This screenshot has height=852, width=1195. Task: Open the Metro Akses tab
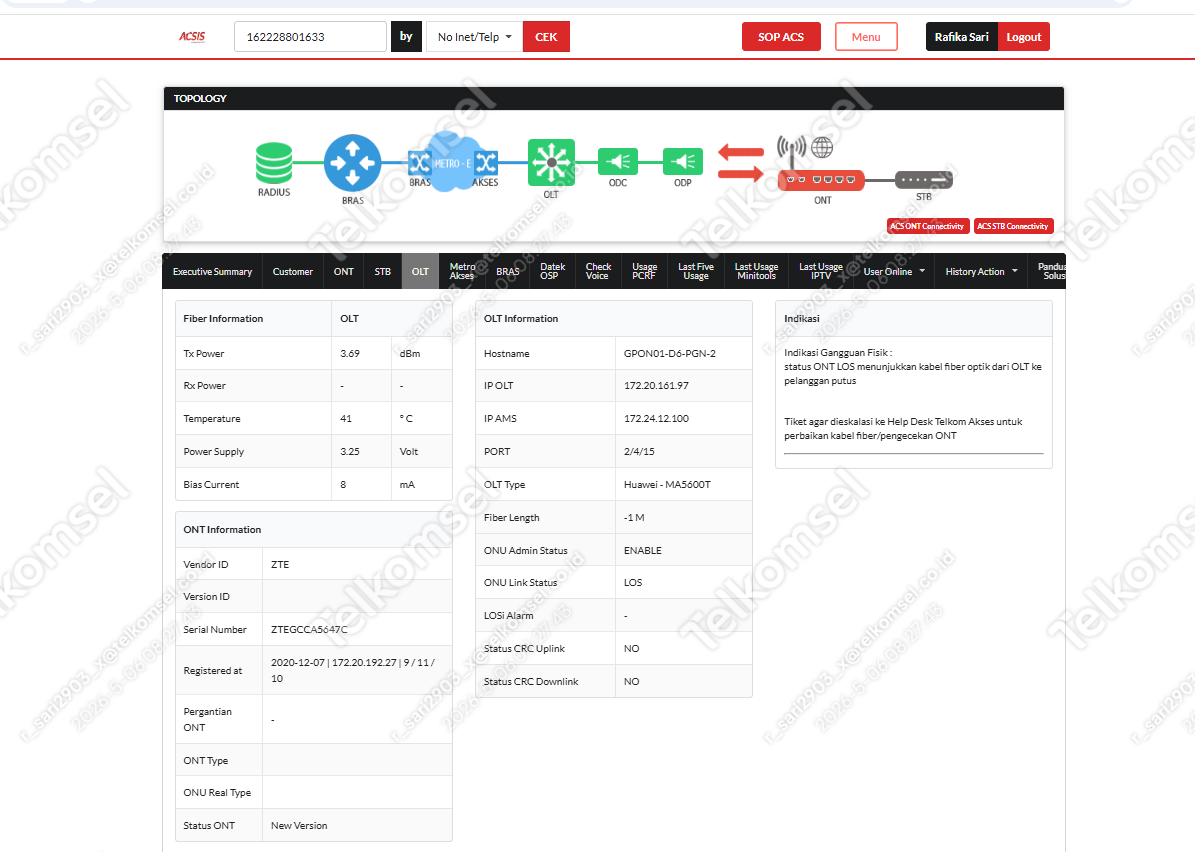click(462, 271)
